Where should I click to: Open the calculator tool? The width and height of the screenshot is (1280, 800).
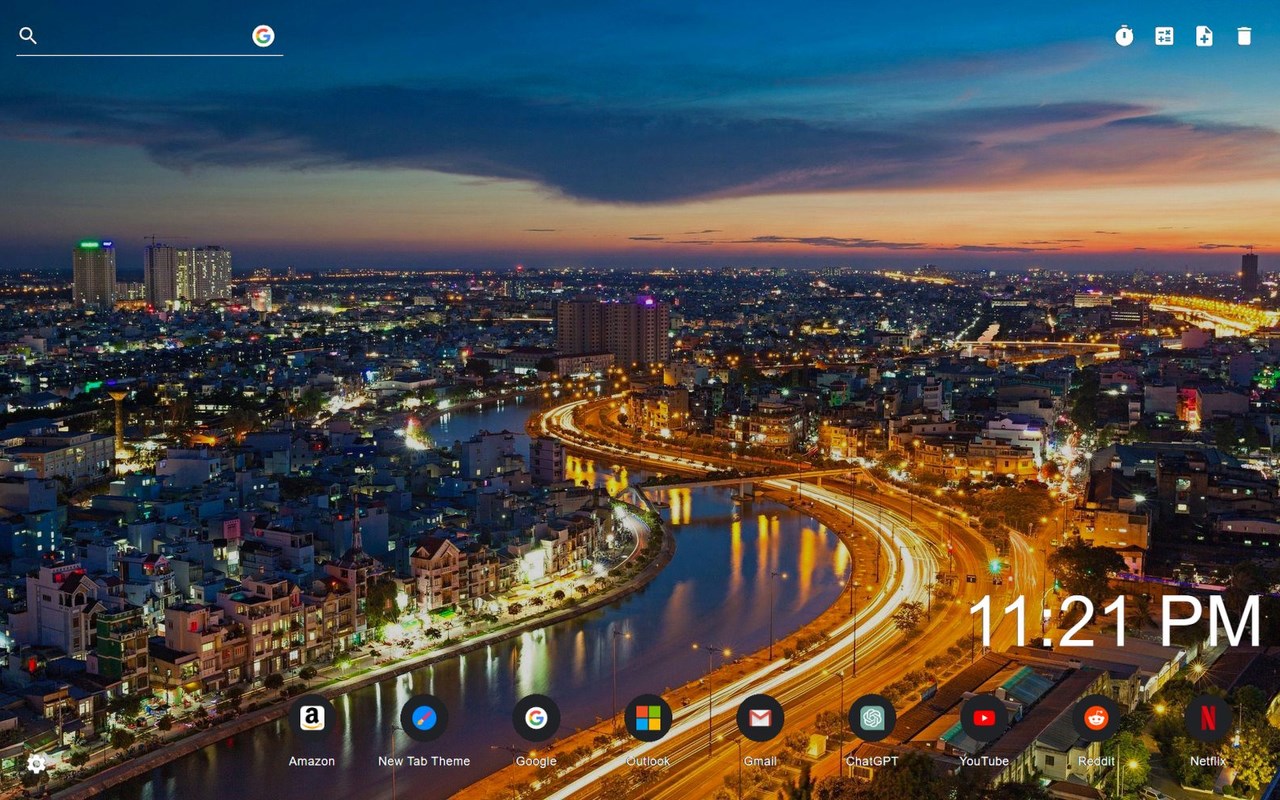tap(1164, 36)
